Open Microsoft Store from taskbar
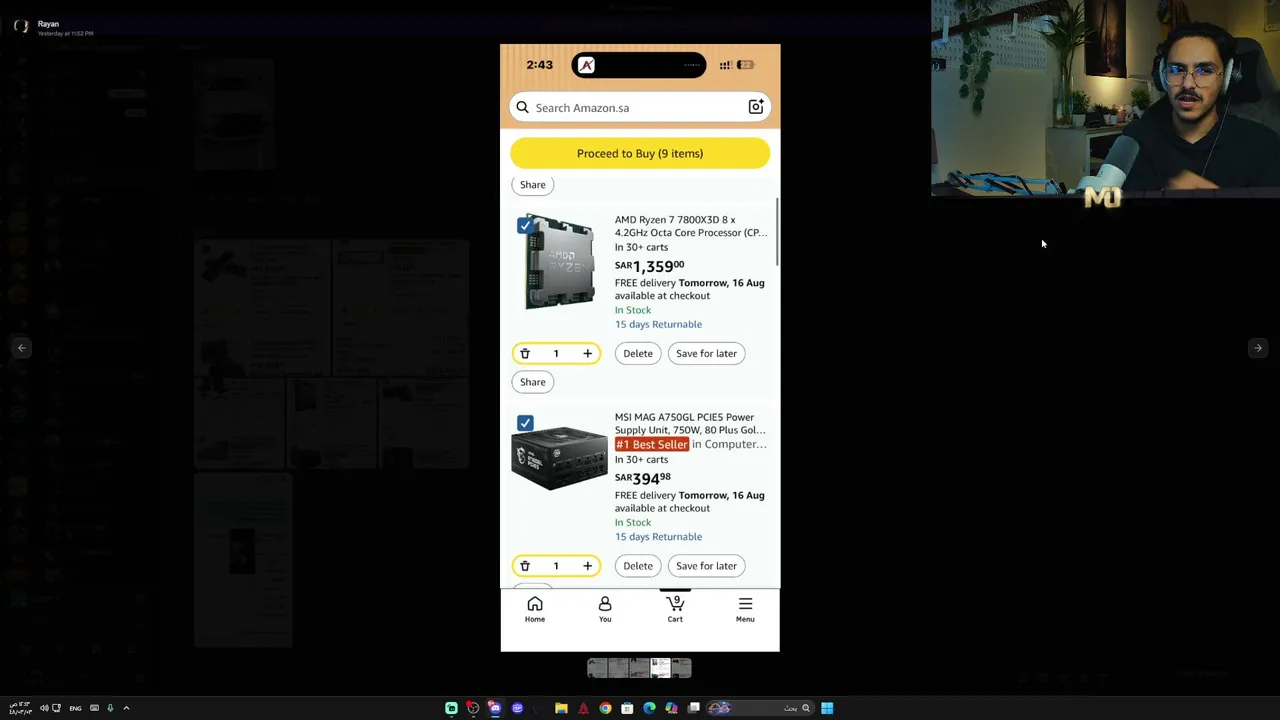This screenshot has height=720, width=1280. pos(627,708)
